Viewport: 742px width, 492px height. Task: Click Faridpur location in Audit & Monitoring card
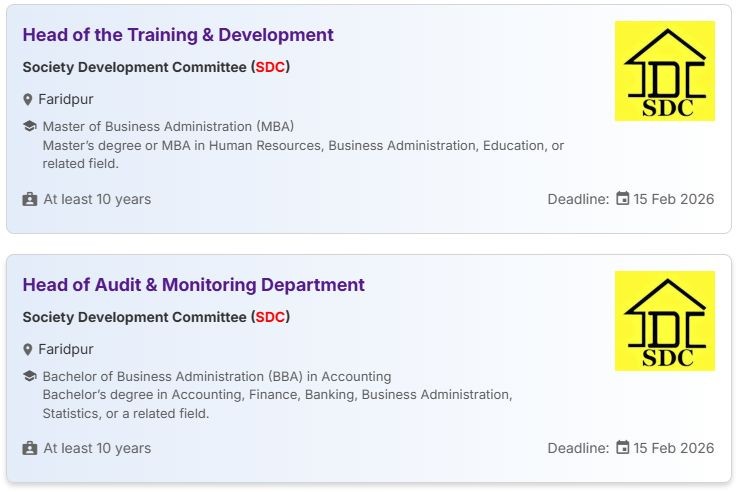[66, 350]
